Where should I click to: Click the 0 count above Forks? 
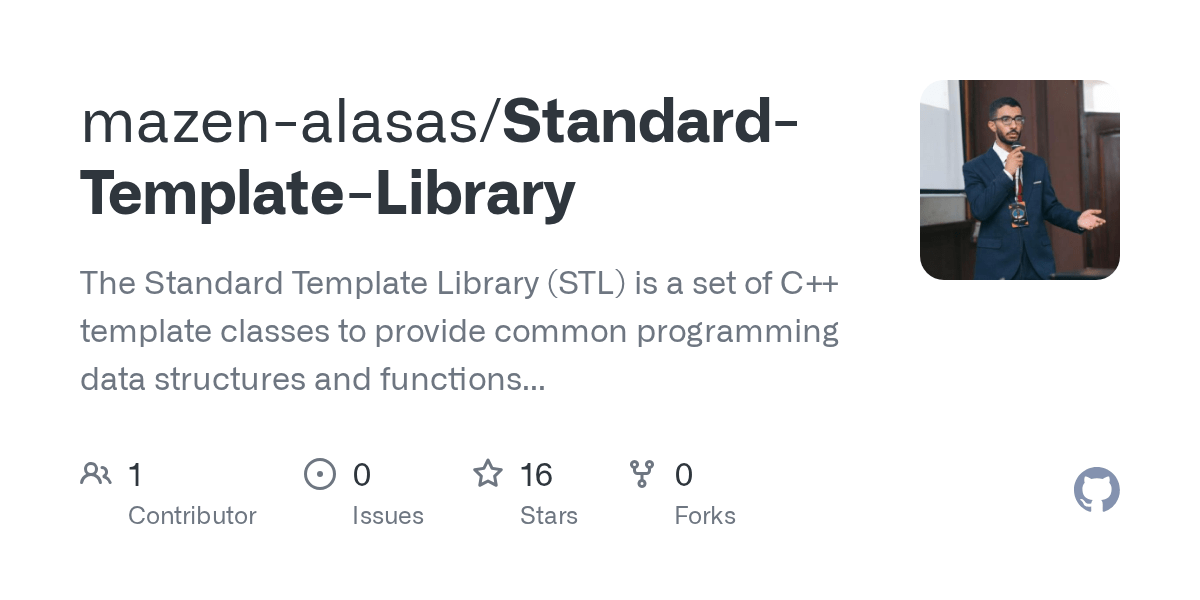(684, 475)
